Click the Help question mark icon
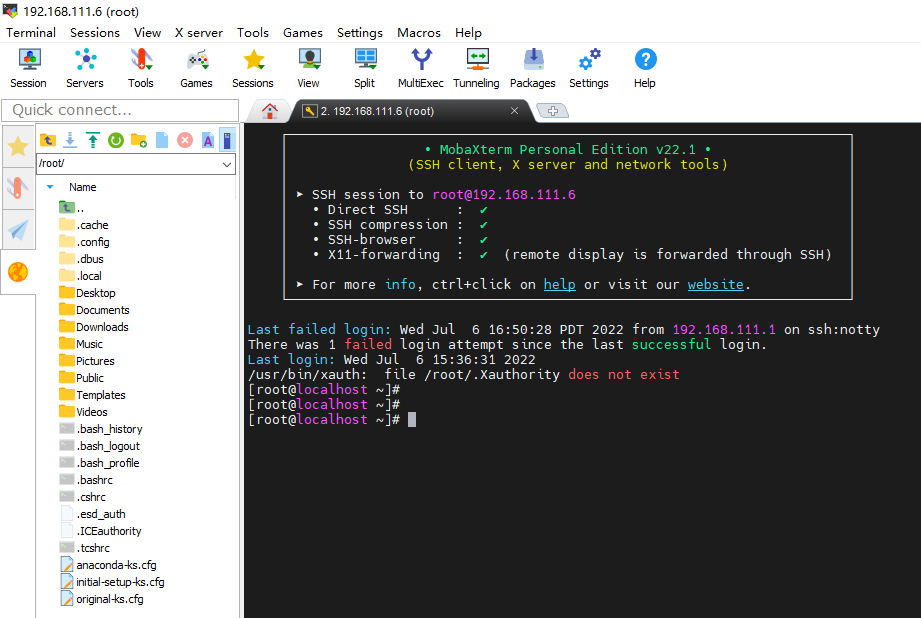Screen dimensions: 921x618 point(645,68)
